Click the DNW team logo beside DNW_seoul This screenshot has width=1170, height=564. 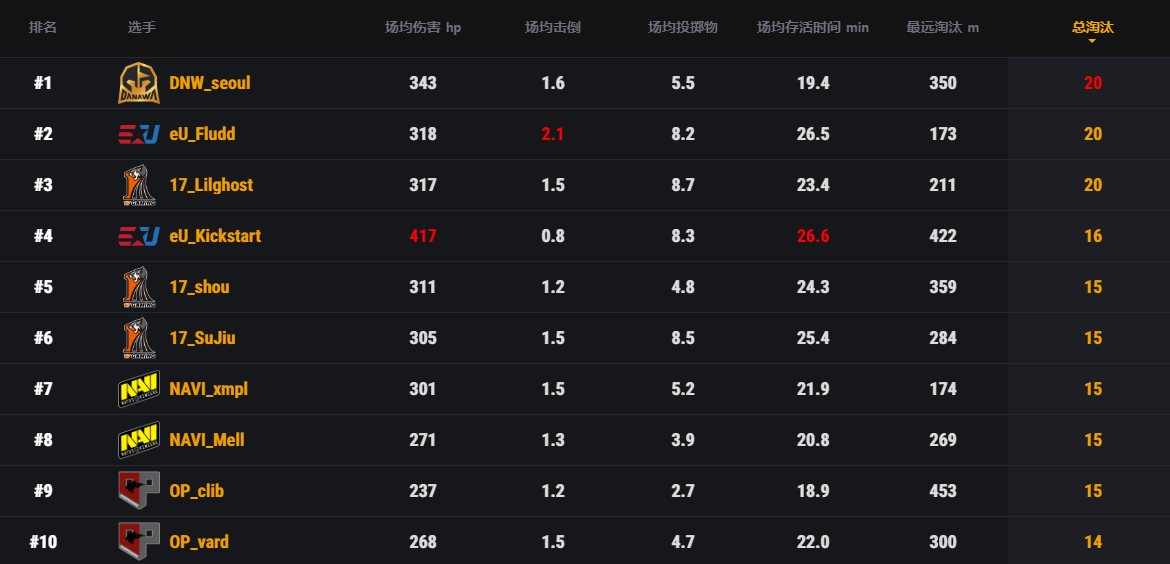tap(138, 84)
